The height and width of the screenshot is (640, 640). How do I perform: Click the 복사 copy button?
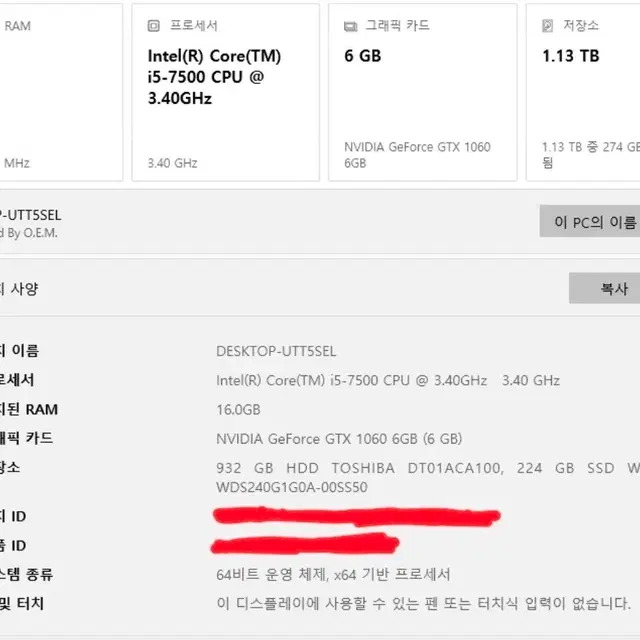pos(604,288)
